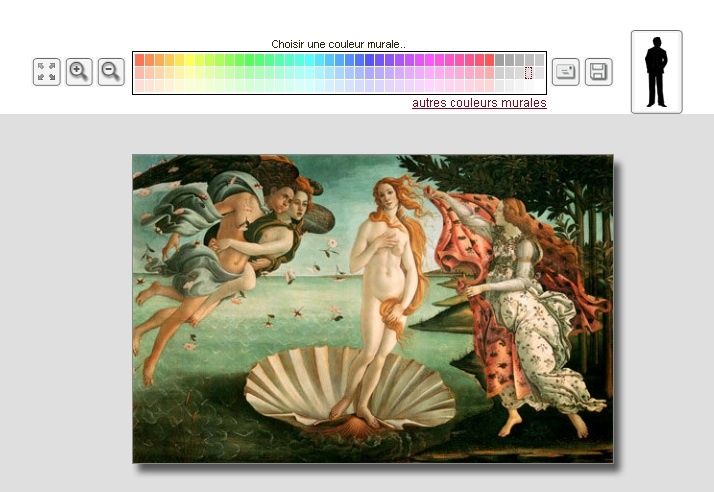Pick the saturated red swatch, top-left
This screenshot has width=714, height=492.
(x=140, y=60)
